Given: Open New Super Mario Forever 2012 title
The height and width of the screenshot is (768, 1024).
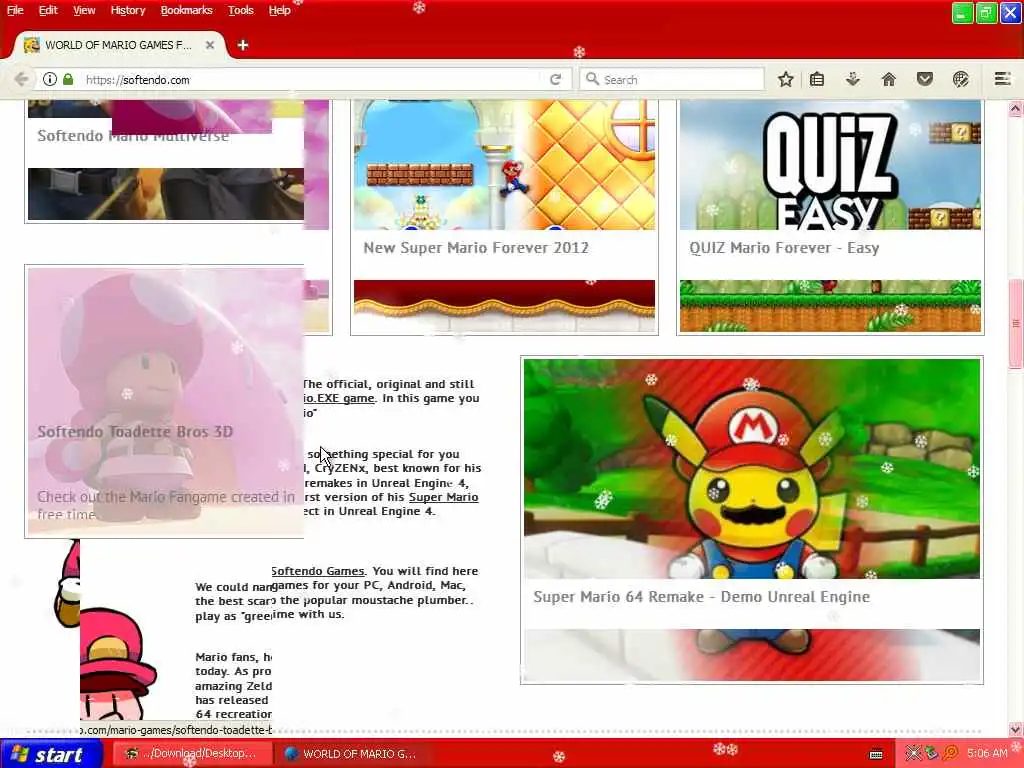Looking at the screenshot, I should (x=476, y=248).
